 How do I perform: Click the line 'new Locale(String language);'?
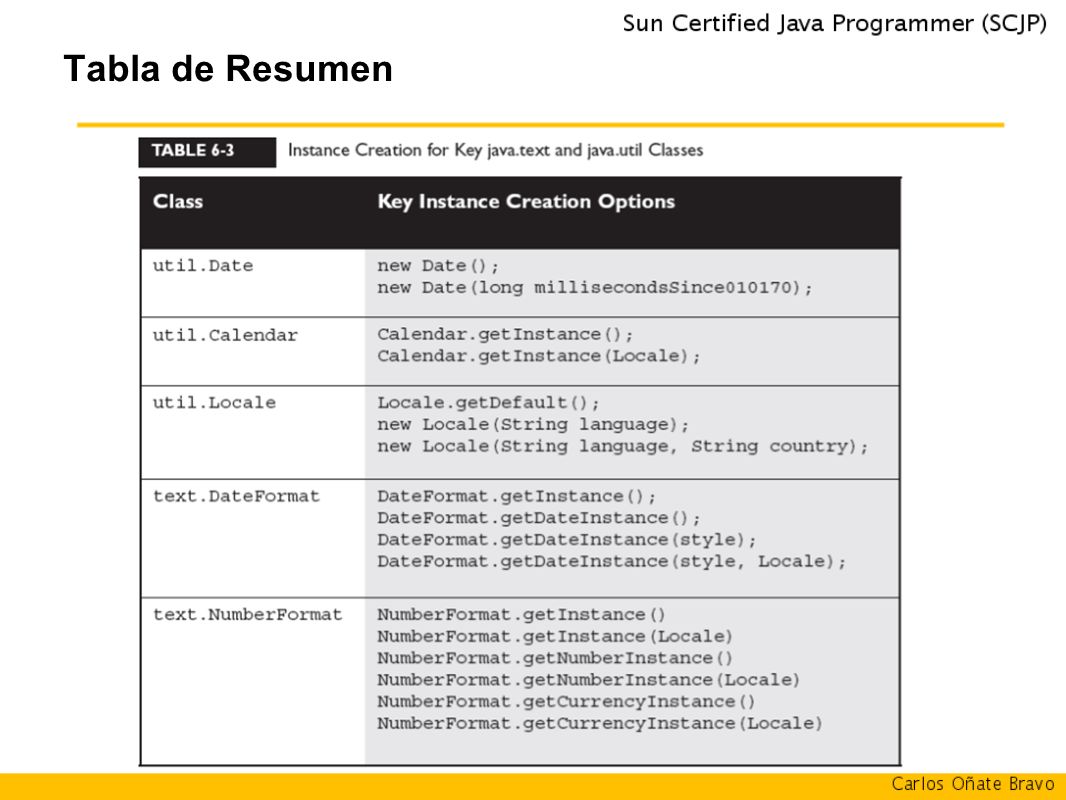[x=534, y=425]
